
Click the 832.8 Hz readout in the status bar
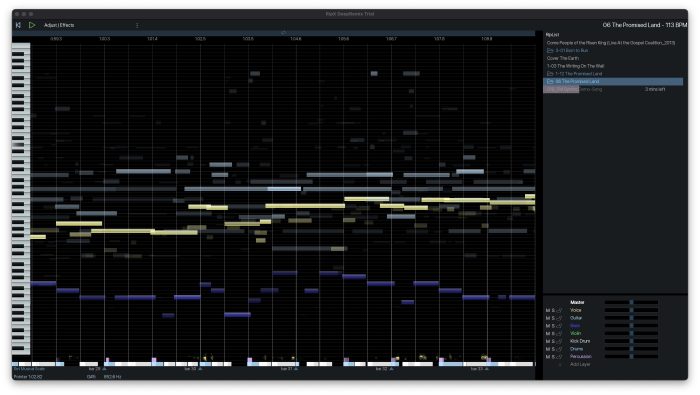[x=112, y=377]
